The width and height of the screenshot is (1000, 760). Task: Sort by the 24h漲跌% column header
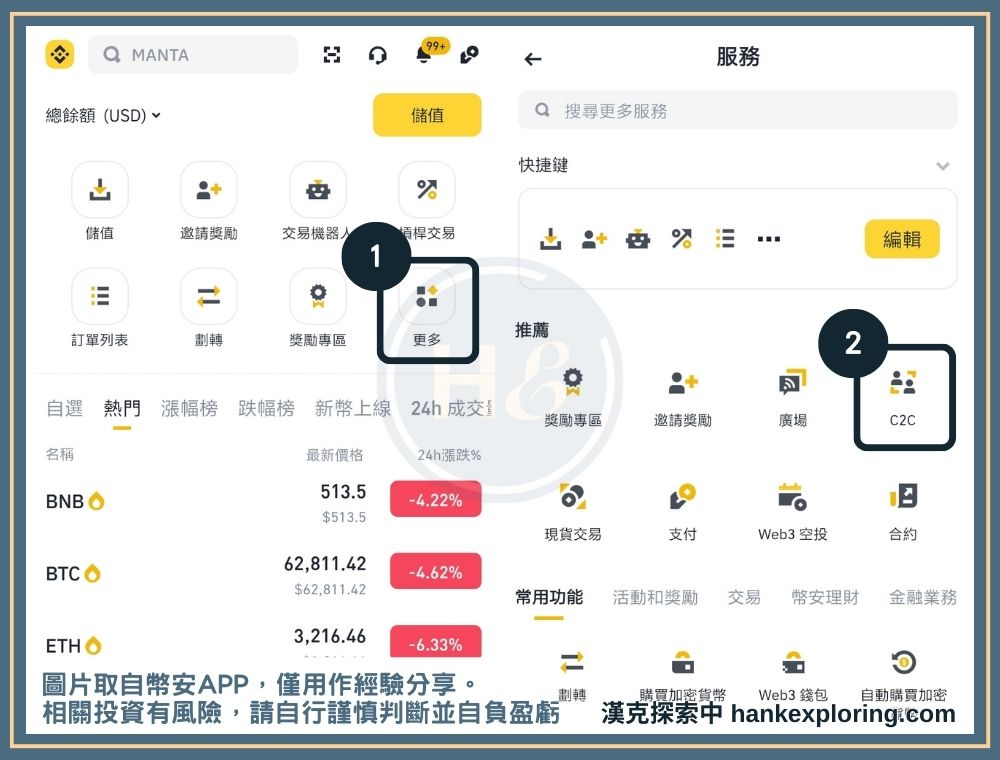coord(449,455)
